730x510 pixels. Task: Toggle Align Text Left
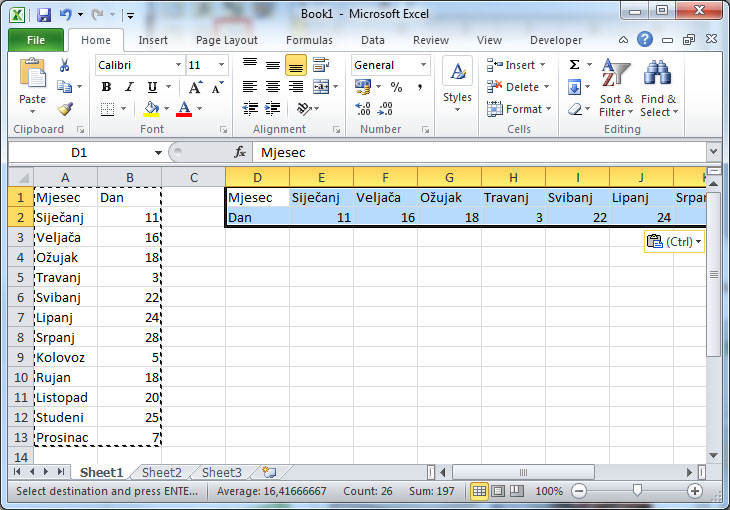pyautogui.click(x=250, y=87)
